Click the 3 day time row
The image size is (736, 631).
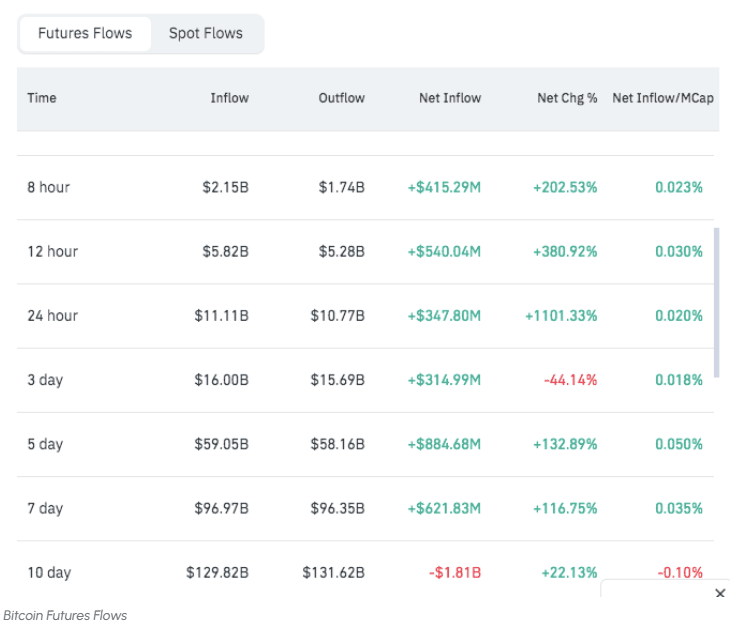pyautogui.click(x=45, y=380)
